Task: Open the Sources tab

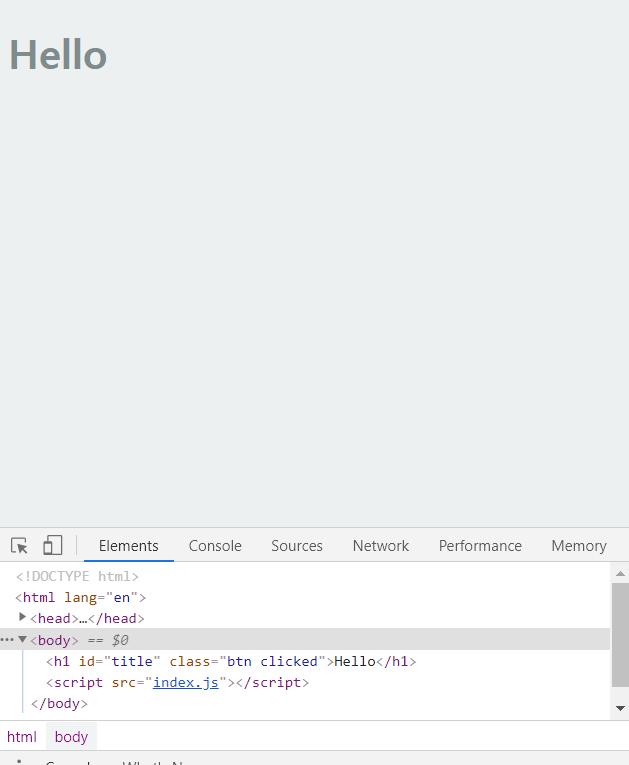Action: pos(297,545)
